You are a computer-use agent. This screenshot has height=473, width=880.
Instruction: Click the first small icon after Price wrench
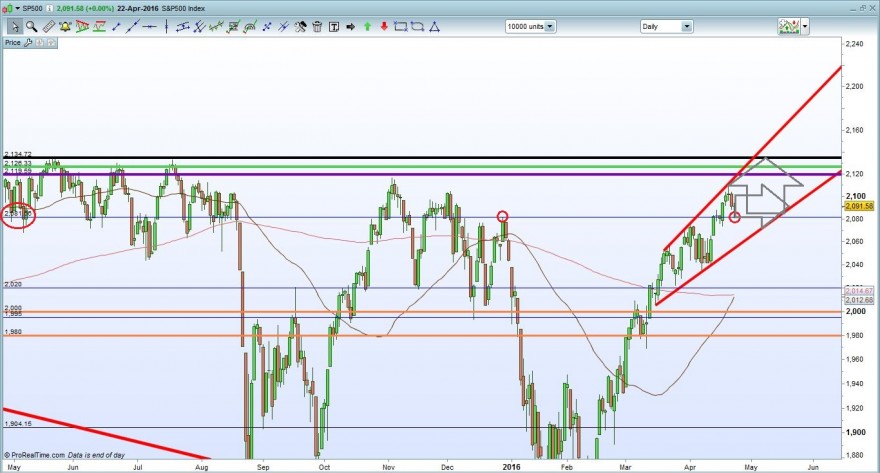coord(40,43)
